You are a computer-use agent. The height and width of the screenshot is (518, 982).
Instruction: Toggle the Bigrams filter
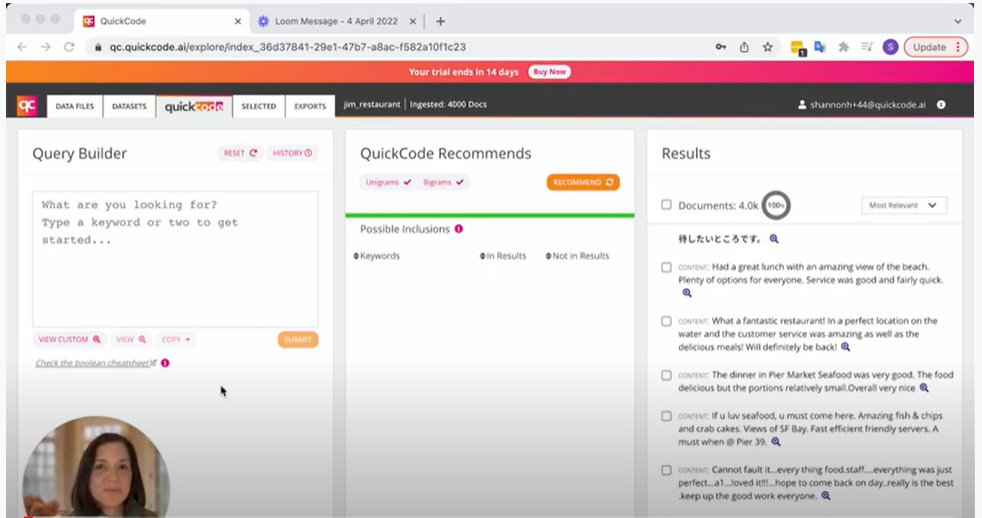(x=443, y=182)
